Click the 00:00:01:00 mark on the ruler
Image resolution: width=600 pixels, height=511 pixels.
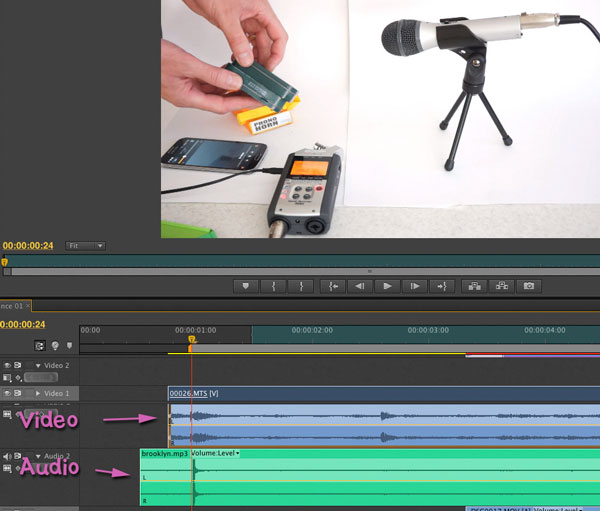click(196, 330)
